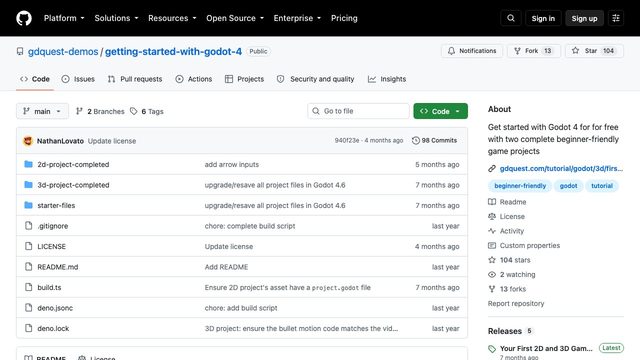Click the release tag icon under Releases
Viewport: 640px width, 360px height.
tap(492, 349)
